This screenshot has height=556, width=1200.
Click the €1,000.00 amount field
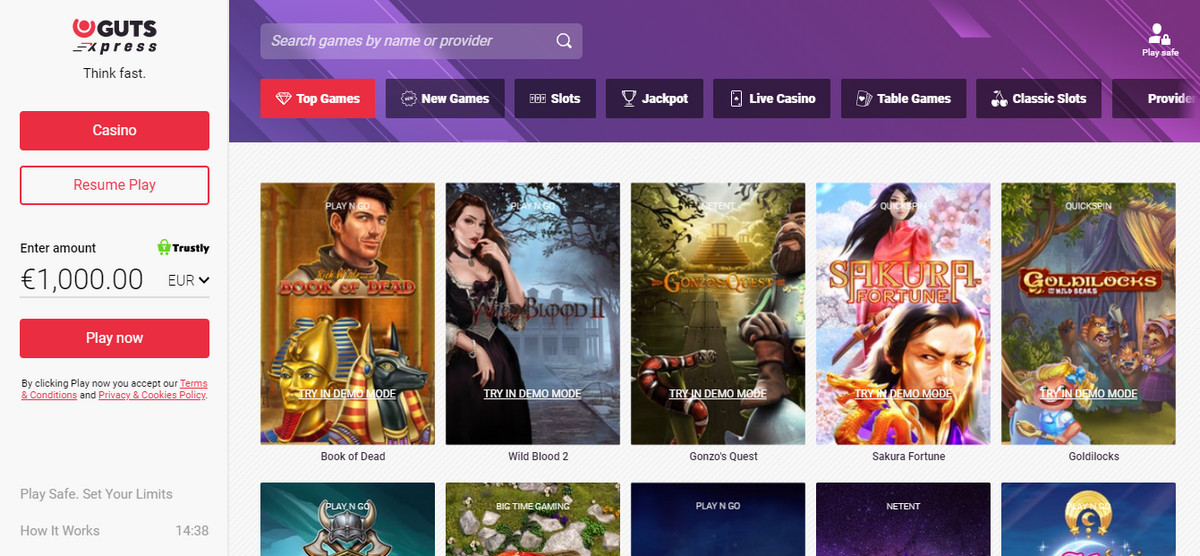pos(82,280)
